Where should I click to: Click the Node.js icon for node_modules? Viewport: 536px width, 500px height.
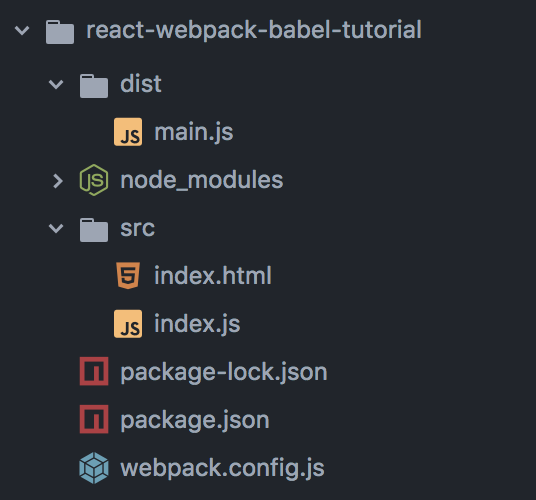(x=94, y=180)
